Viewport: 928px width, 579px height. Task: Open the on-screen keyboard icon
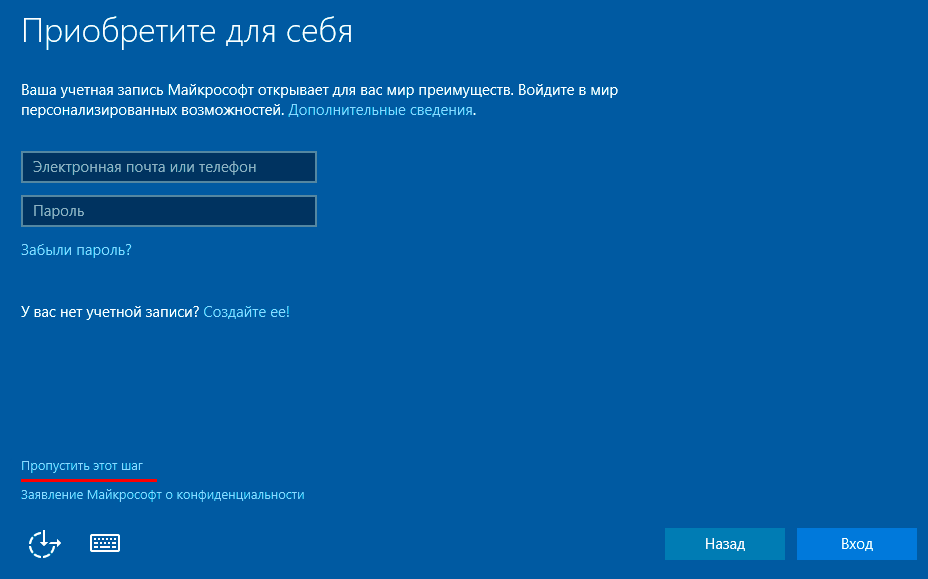(x=105, y=543)
